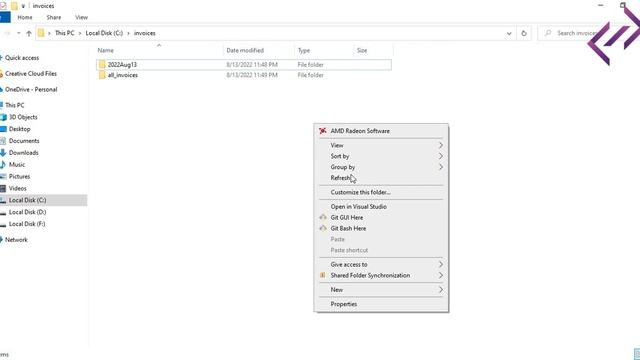Select the all_invoices folder icon

click(102, 75)
